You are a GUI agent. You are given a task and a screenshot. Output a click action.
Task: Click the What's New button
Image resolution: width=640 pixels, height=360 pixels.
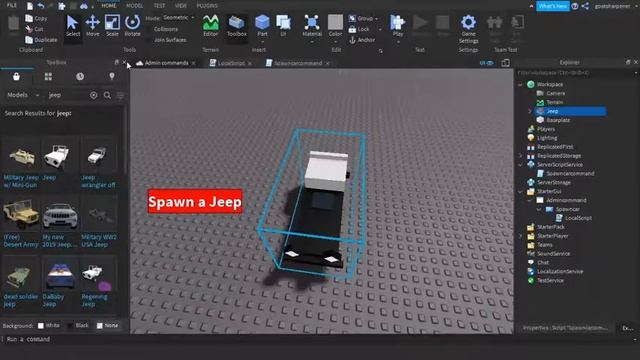[x=552, y=6]
